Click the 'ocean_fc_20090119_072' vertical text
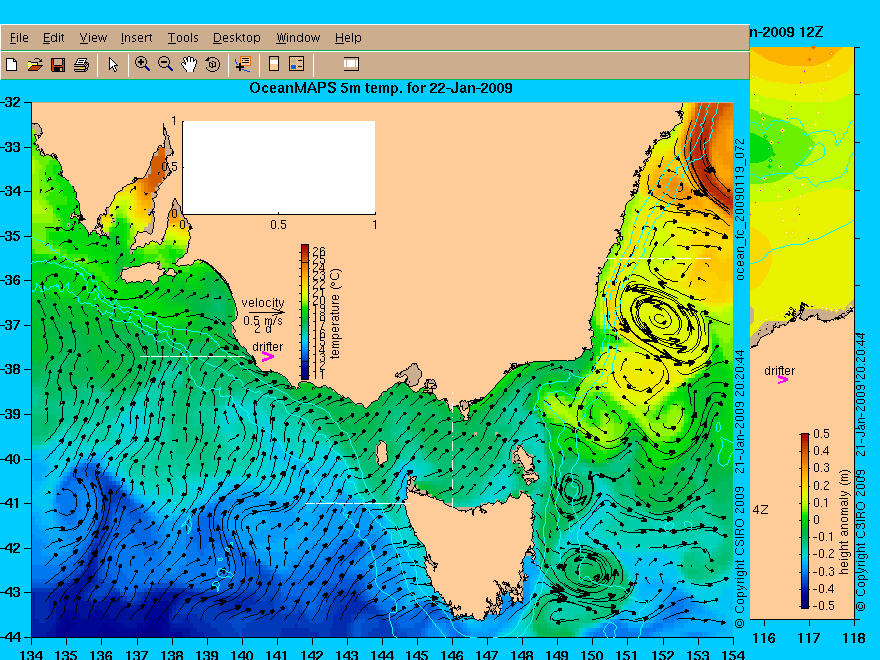Image resolution: width=880 pixels, height=660 pixels. pos(740,209)
